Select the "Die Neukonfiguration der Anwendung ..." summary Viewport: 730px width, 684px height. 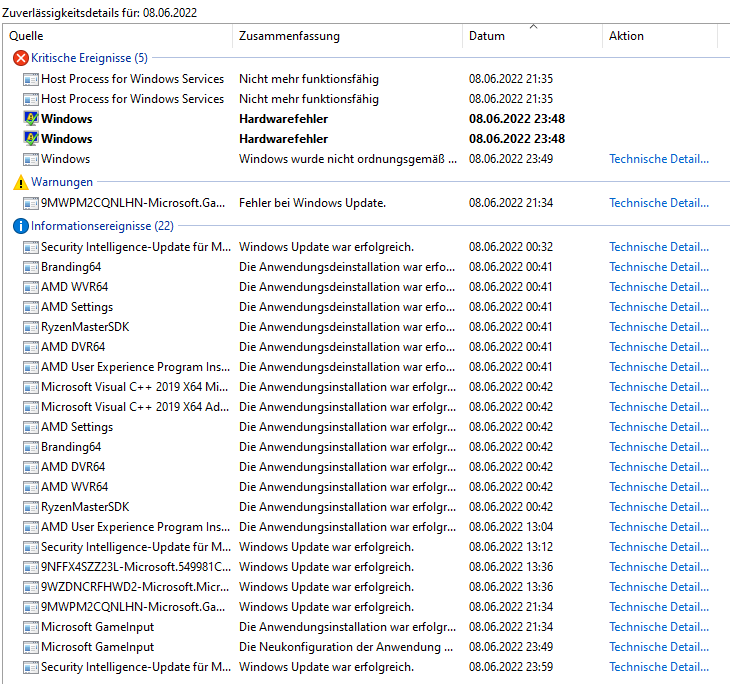(x=346, y=648)
